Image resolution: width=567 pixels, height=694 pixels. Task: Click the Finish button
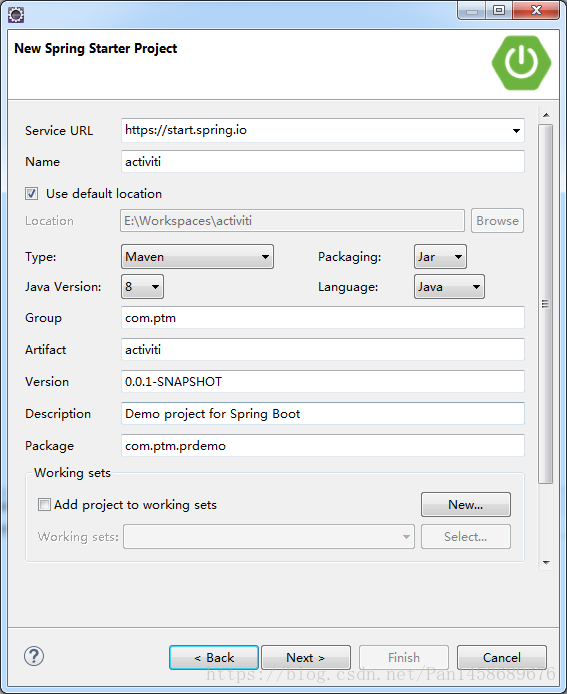coord(404,658)
